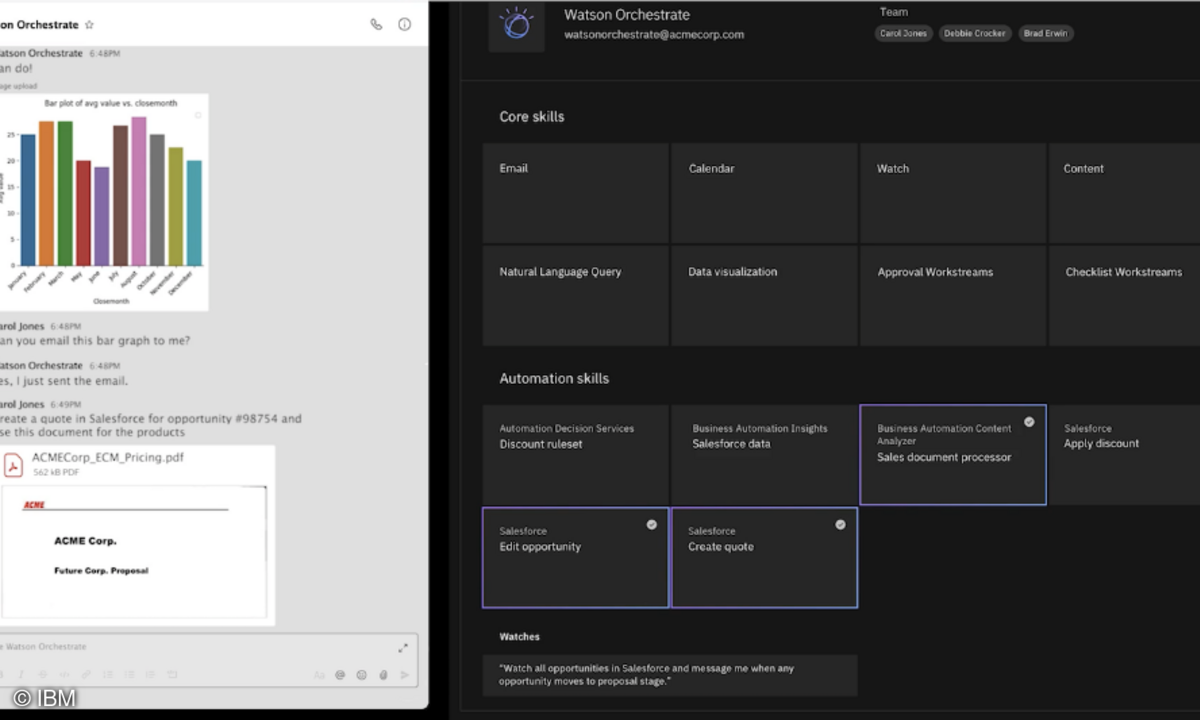Start a call in Watson Orchestrate chat
1200x720 pixels.
[x=376, y=24]
